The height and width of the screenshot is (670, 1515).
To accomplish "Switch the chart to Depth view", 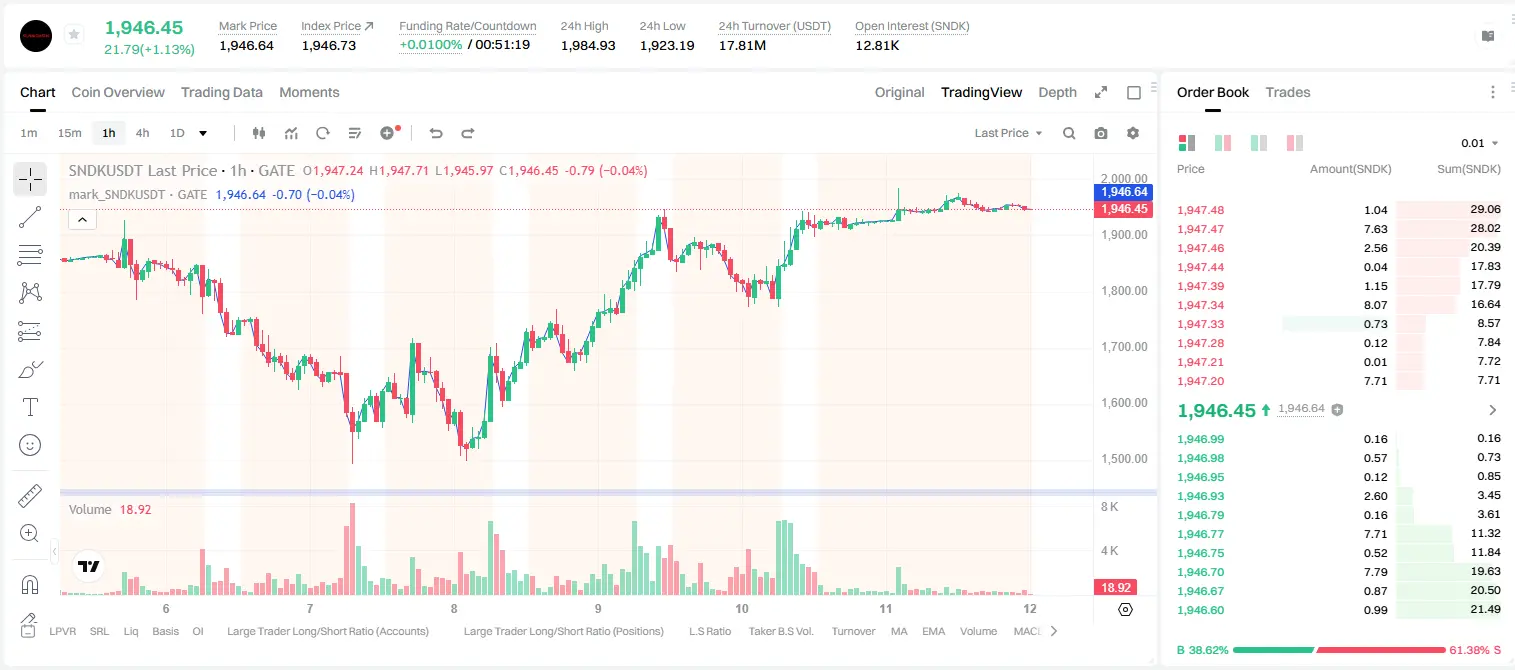I will click(x=1057, y=92).
